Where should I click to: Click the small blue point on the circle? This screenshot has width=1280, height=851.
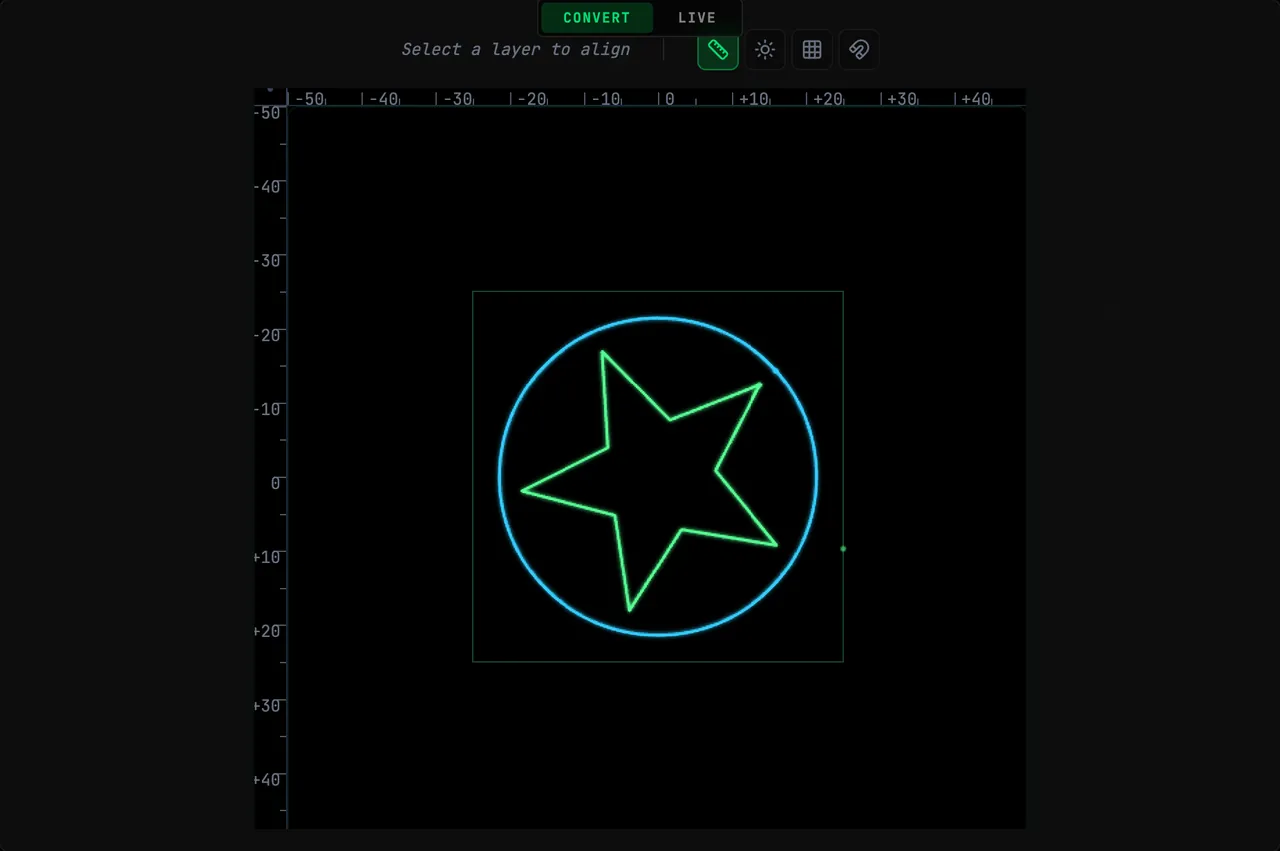[776, 371]
